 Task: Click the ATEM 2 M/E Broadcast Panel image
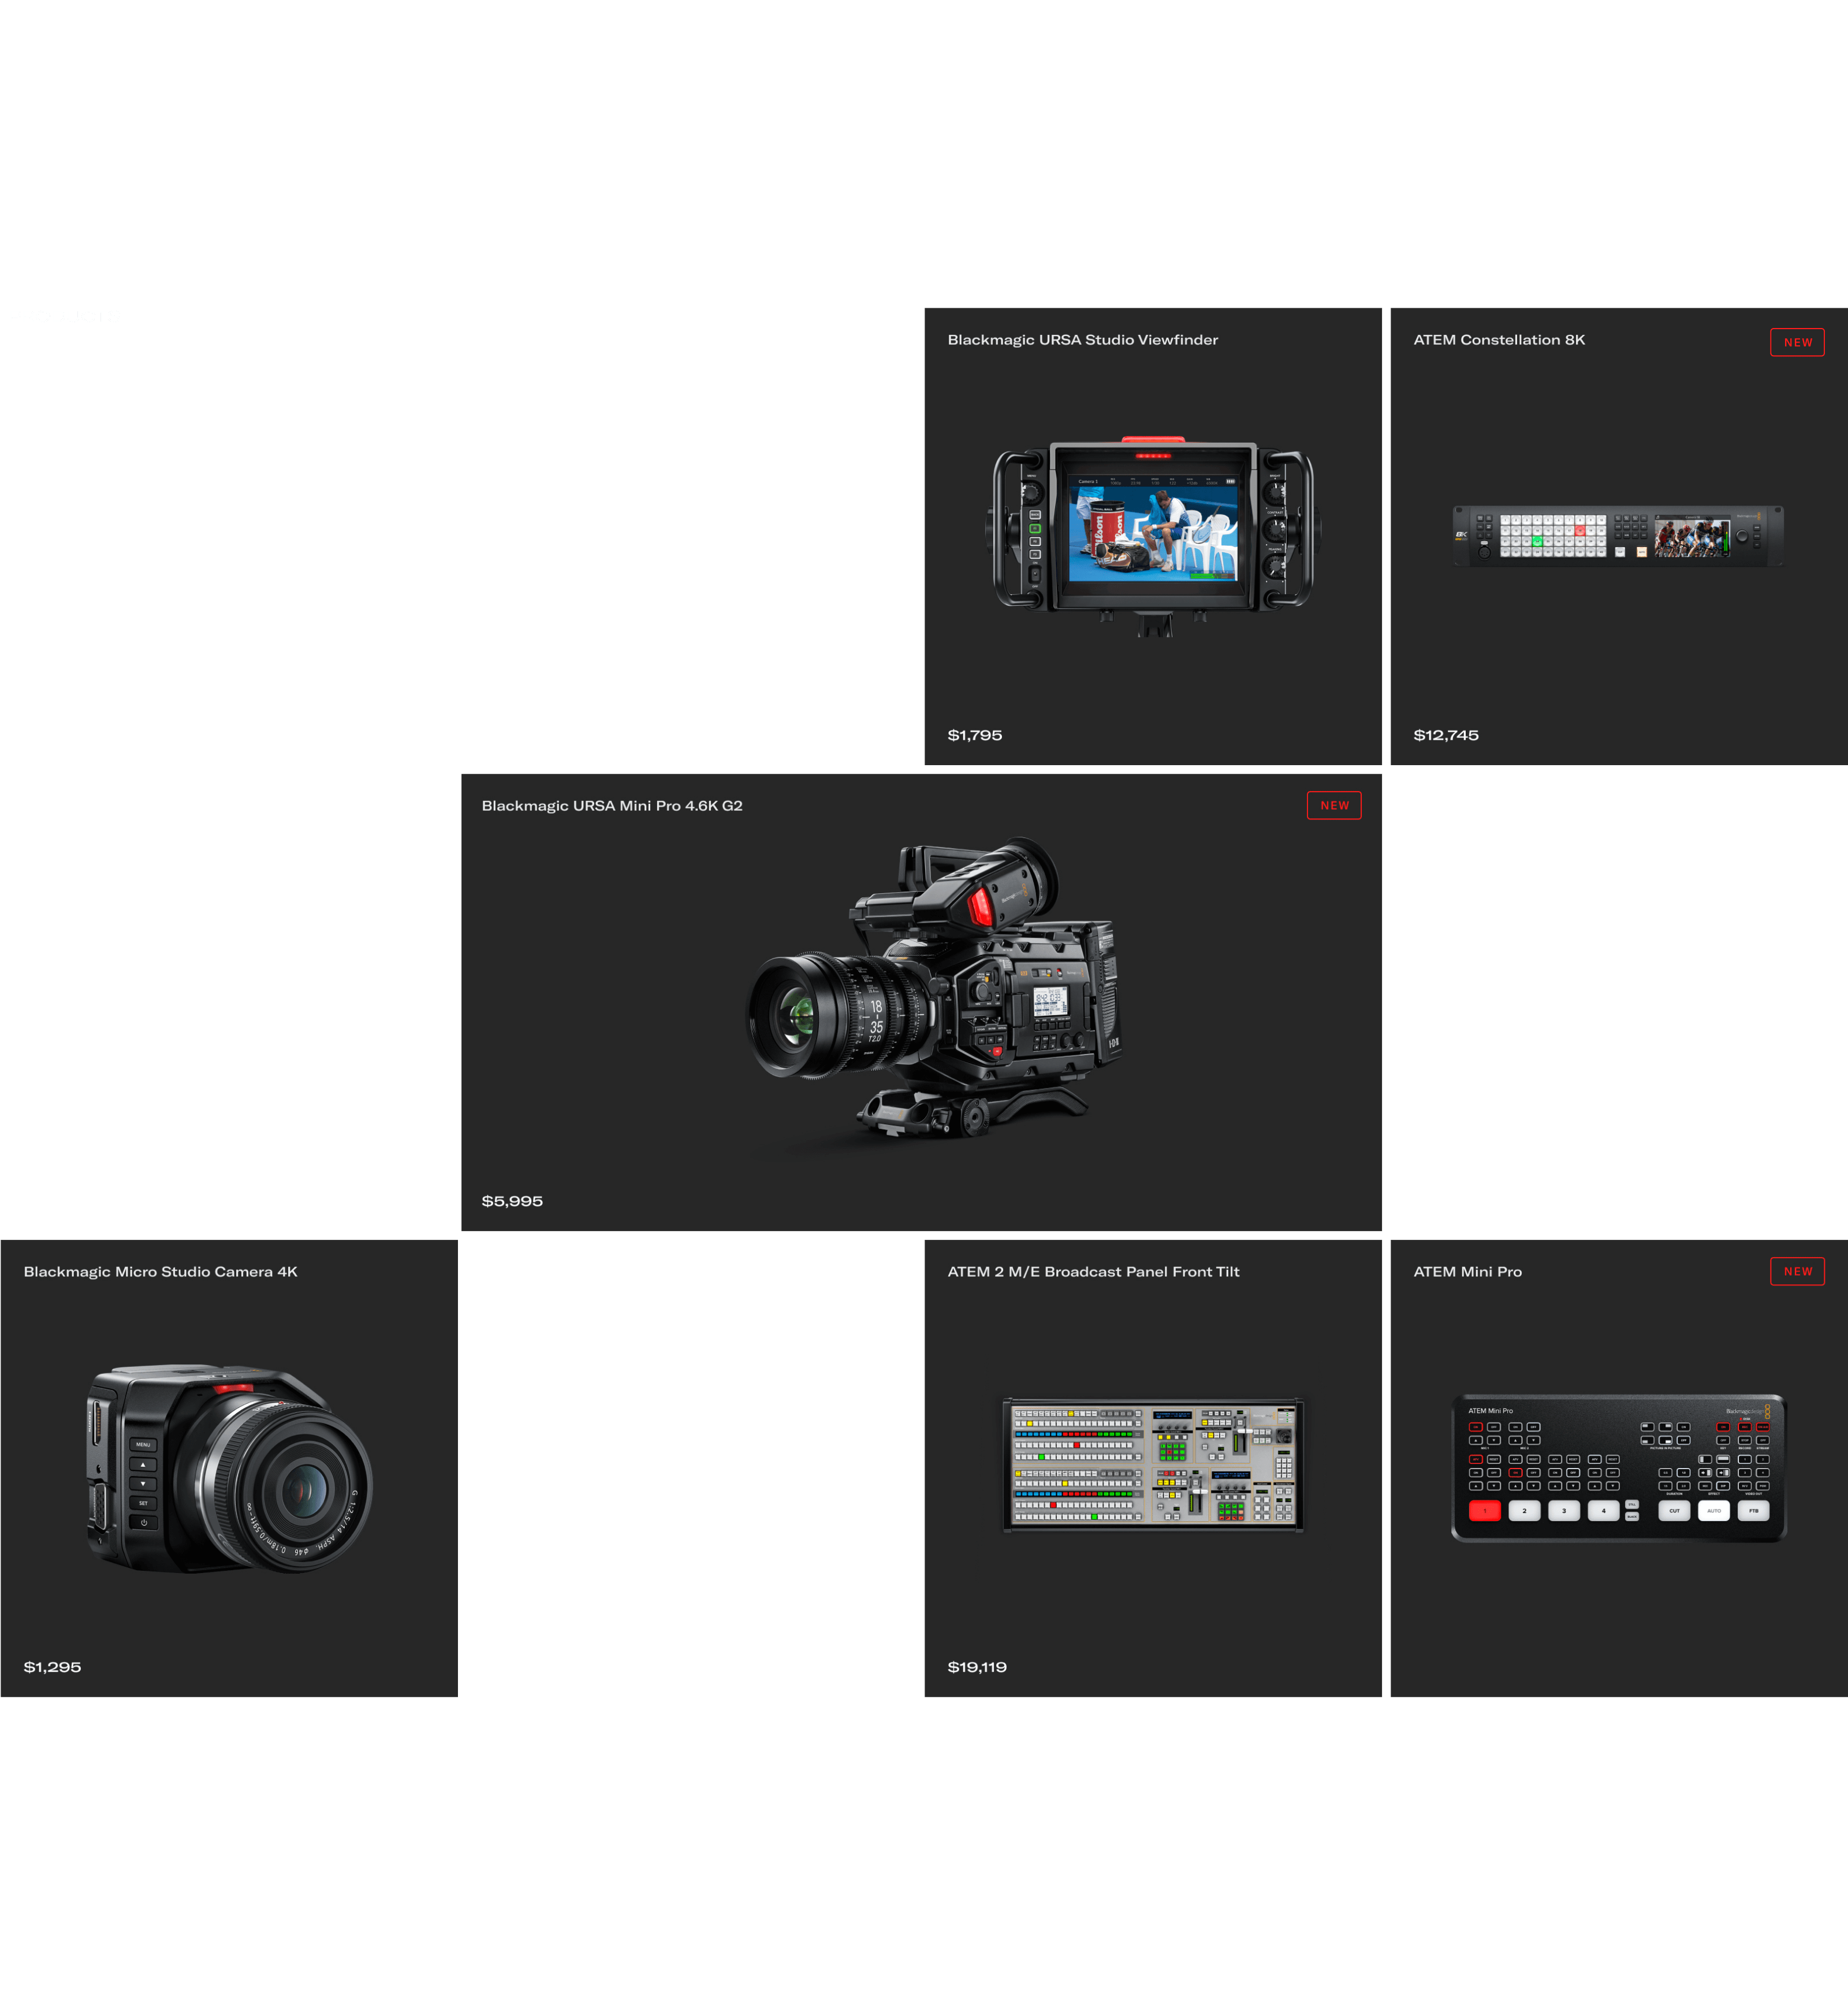(x=1153, y=1465)
